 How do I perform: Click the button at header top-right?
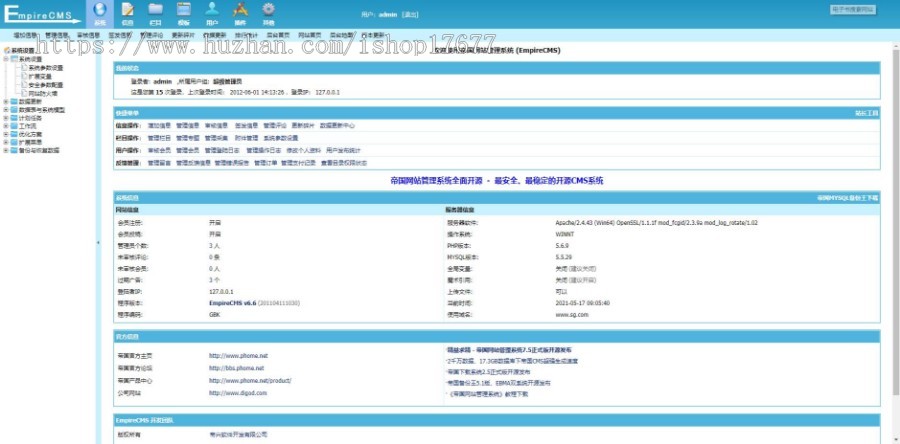point(853,9)
